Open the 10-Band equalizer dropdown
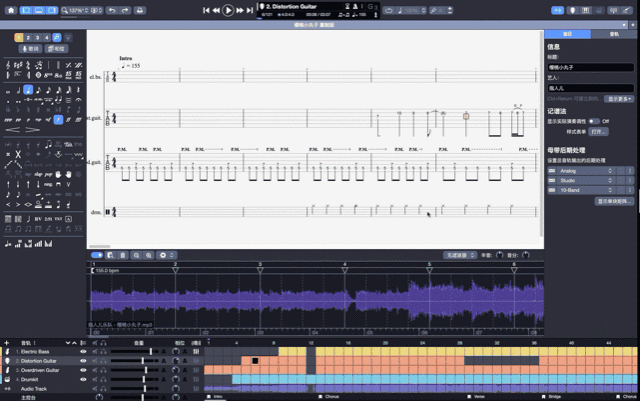640x401 pixels. 585,189
